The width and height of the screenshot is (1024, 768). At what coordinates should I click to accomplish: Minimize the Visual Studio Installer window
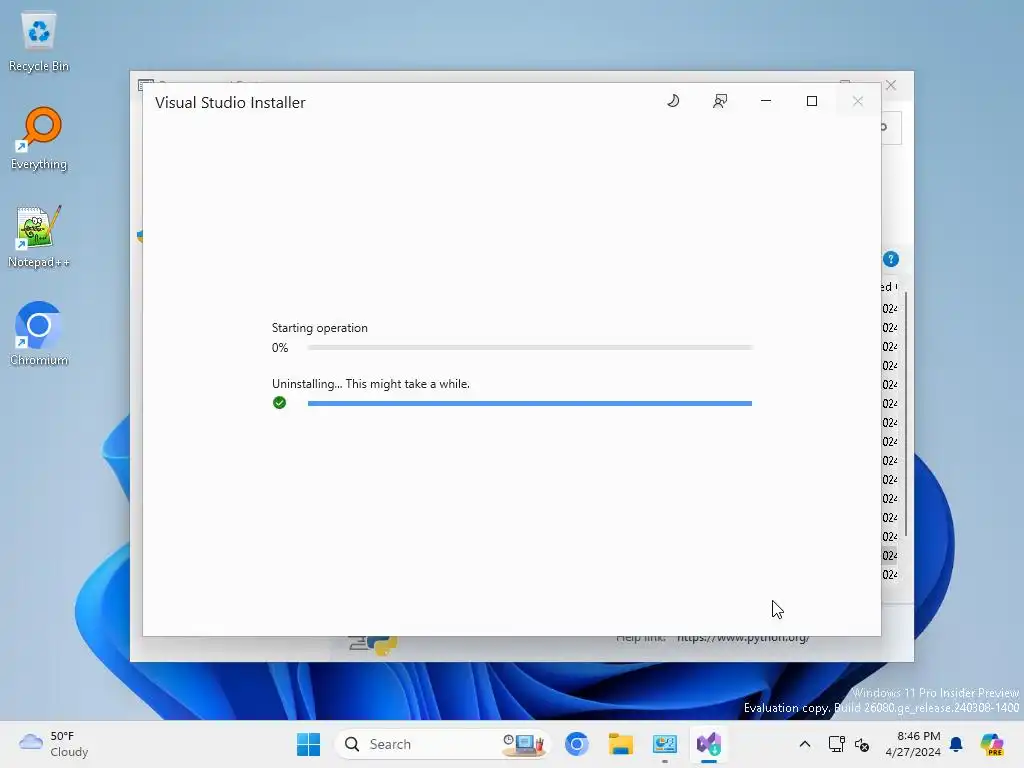[766, 101]
